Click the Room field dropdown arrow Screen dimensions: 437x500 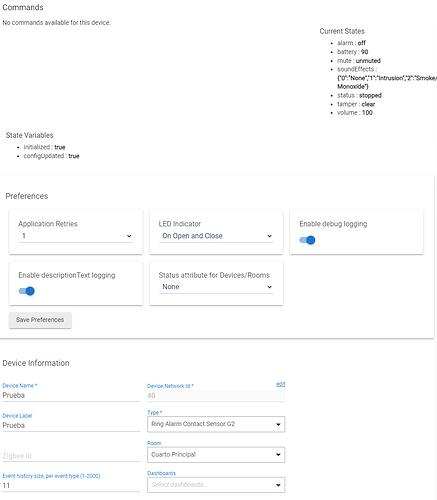click(x=278, y=455)
